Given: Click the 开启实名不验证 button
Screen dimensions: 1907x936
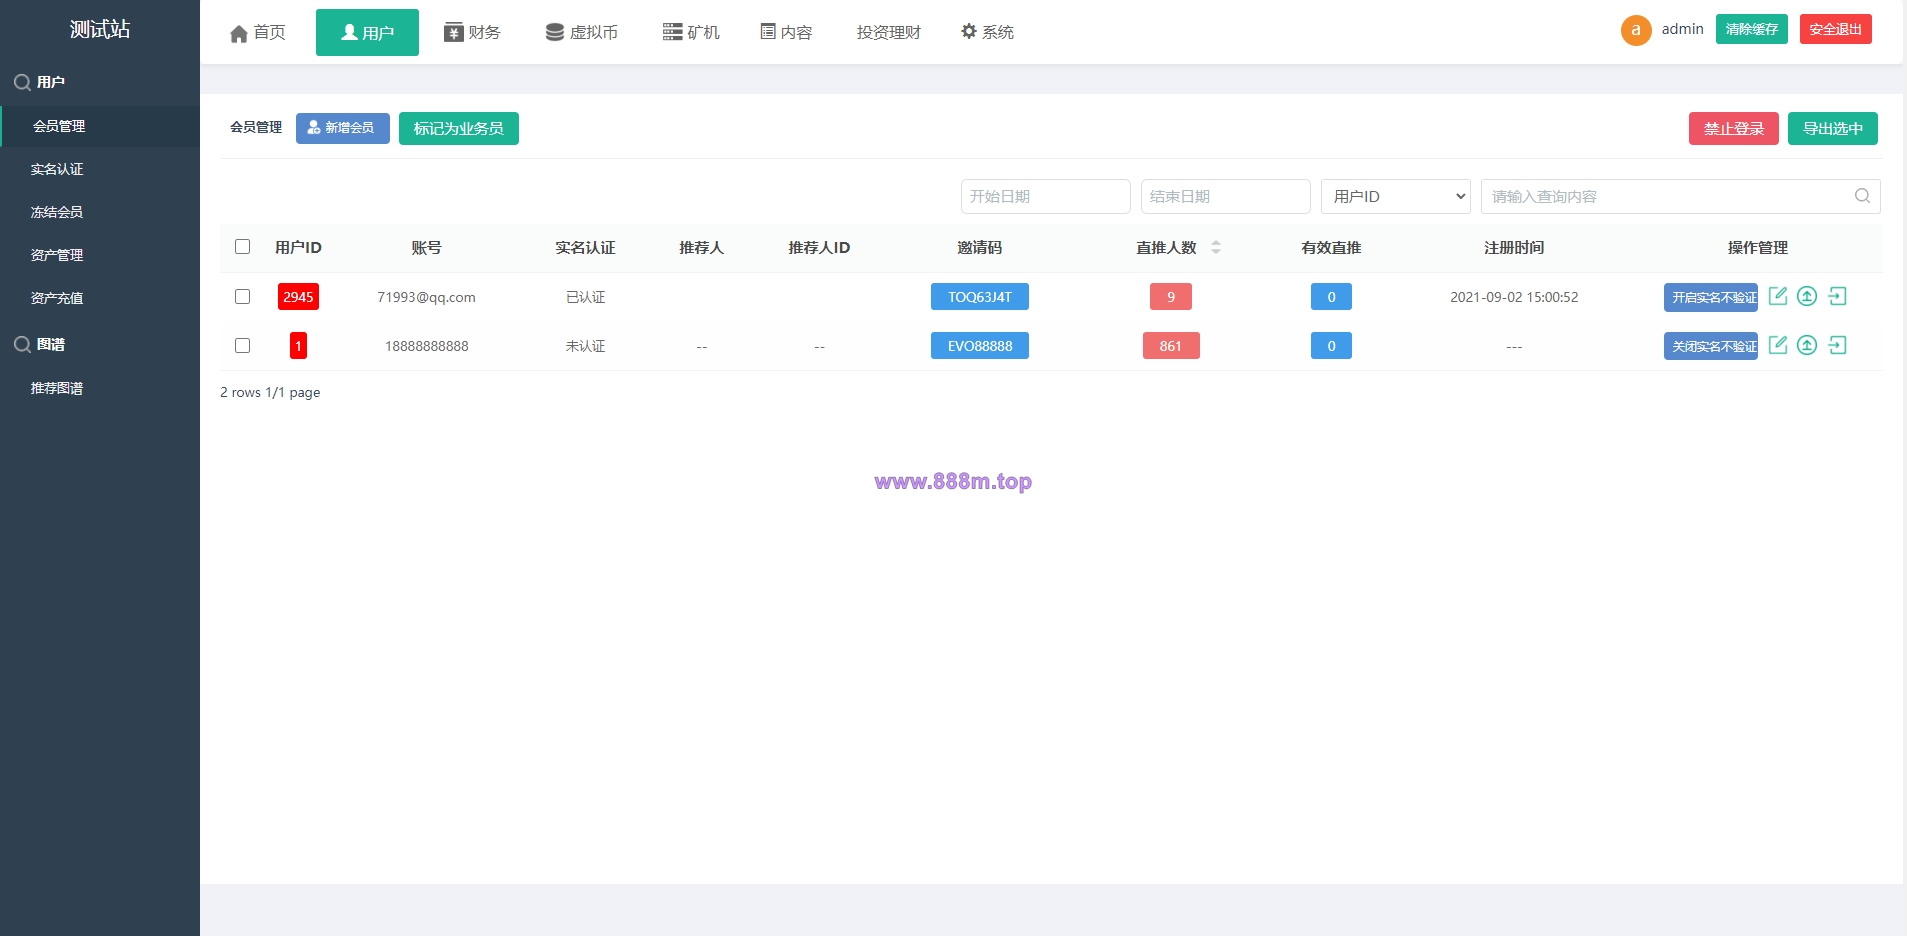Looking at the screenshot, I should point(1711,297).
